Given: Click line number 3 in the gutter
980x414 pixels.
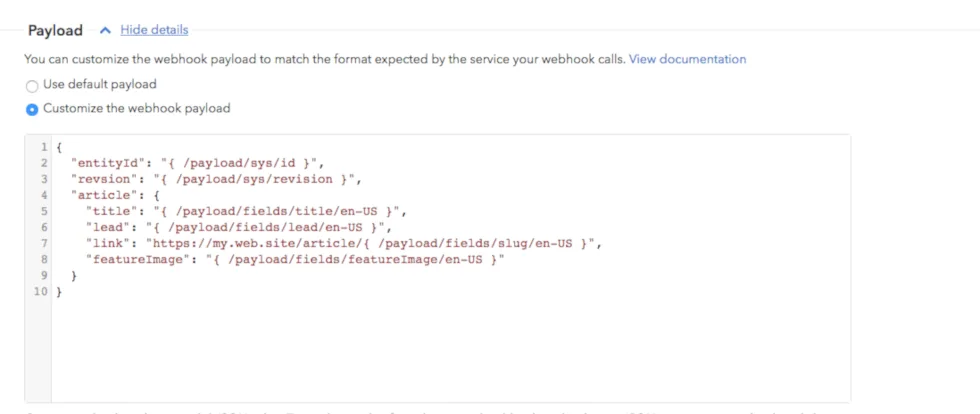Looking at the screenshot, I should tap(44, 179).
